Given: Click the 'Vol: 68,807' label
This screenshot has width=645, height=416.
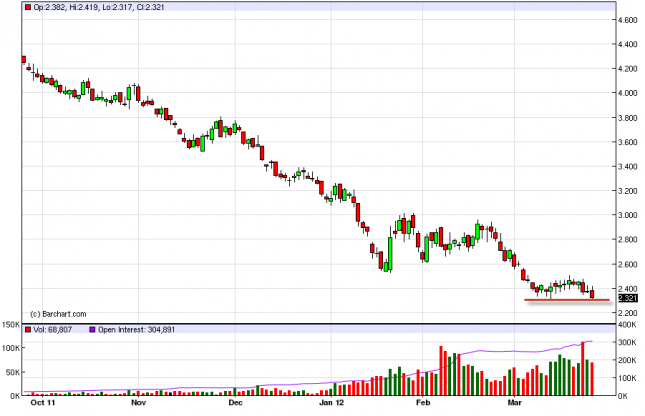Looking at the screenshot, I should pos(53,330).
